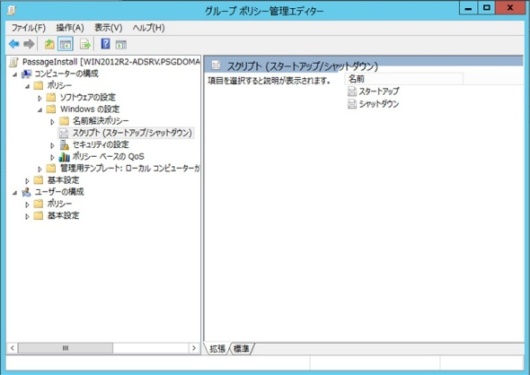Screen dimensions: 530x375
Task: Expand 管理用テンプレート tree node arrow
Action: [40, 169]
